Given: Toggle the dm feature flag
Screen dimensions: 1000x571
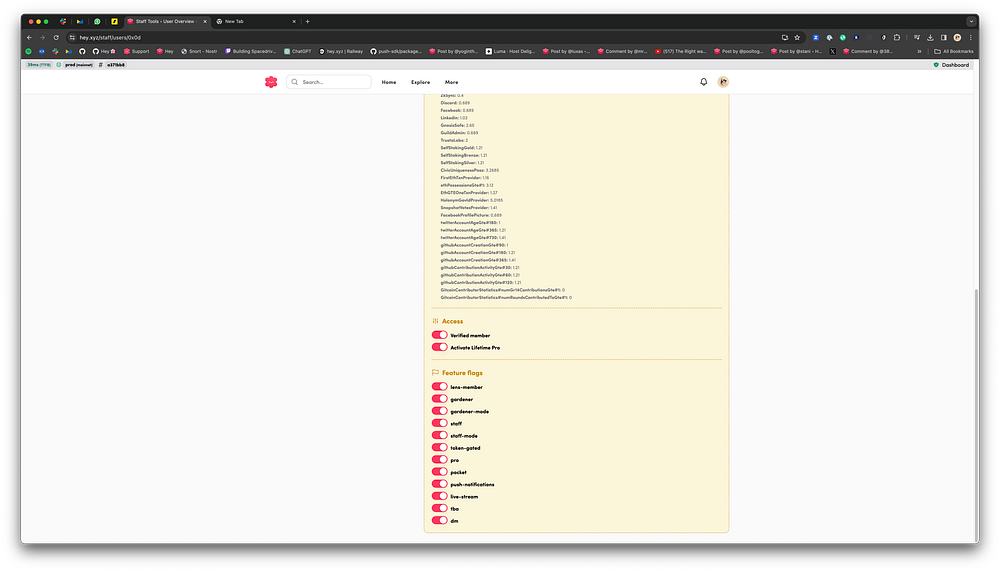Looking at the screenshot, I should tap(439, 520).
